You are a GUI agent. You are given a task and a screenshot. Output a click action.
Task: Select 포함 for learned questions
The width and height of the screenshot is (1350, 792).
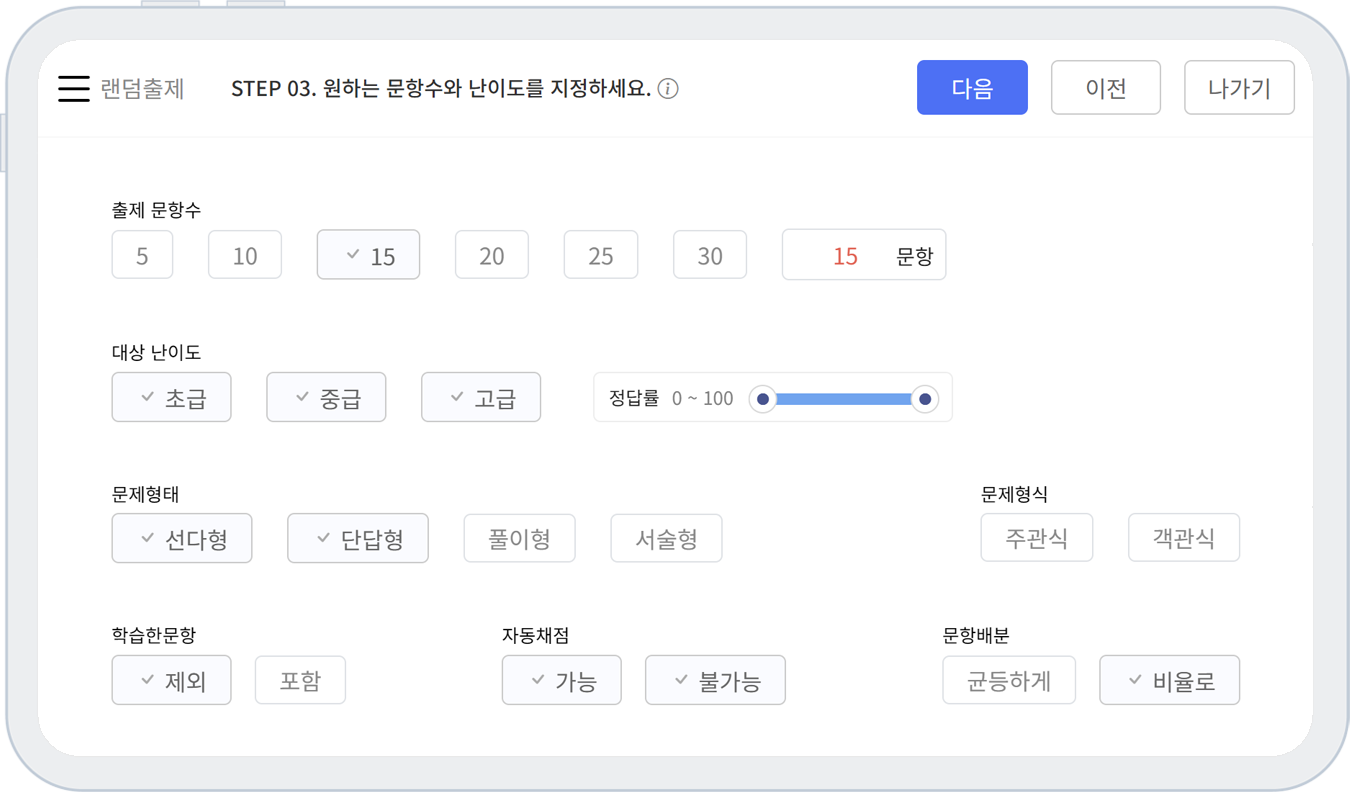[300, 681]
